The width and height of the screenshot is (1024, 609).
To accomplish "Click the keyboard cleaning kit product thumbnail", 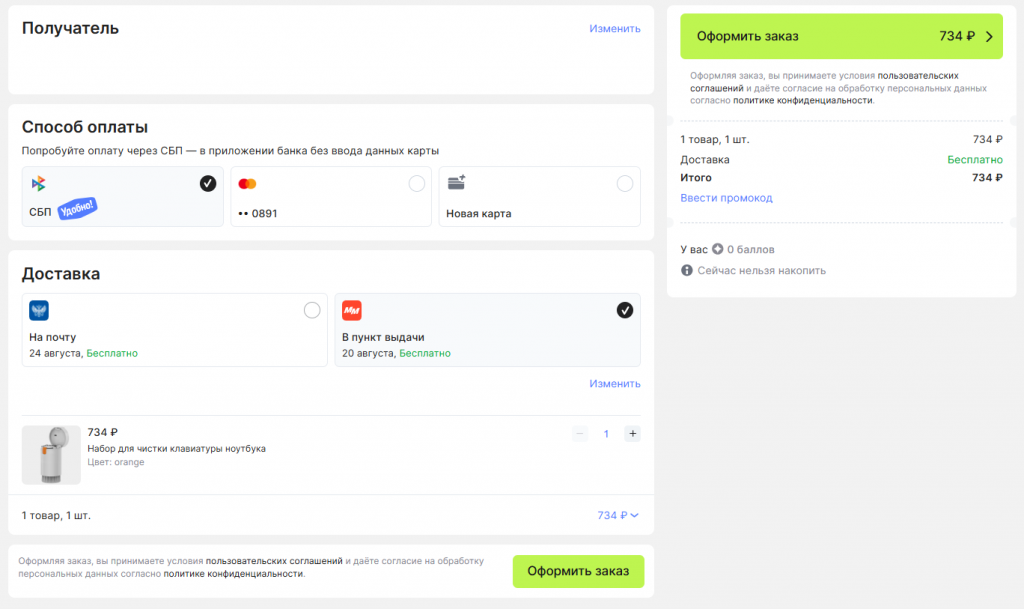I will point(51,455).
